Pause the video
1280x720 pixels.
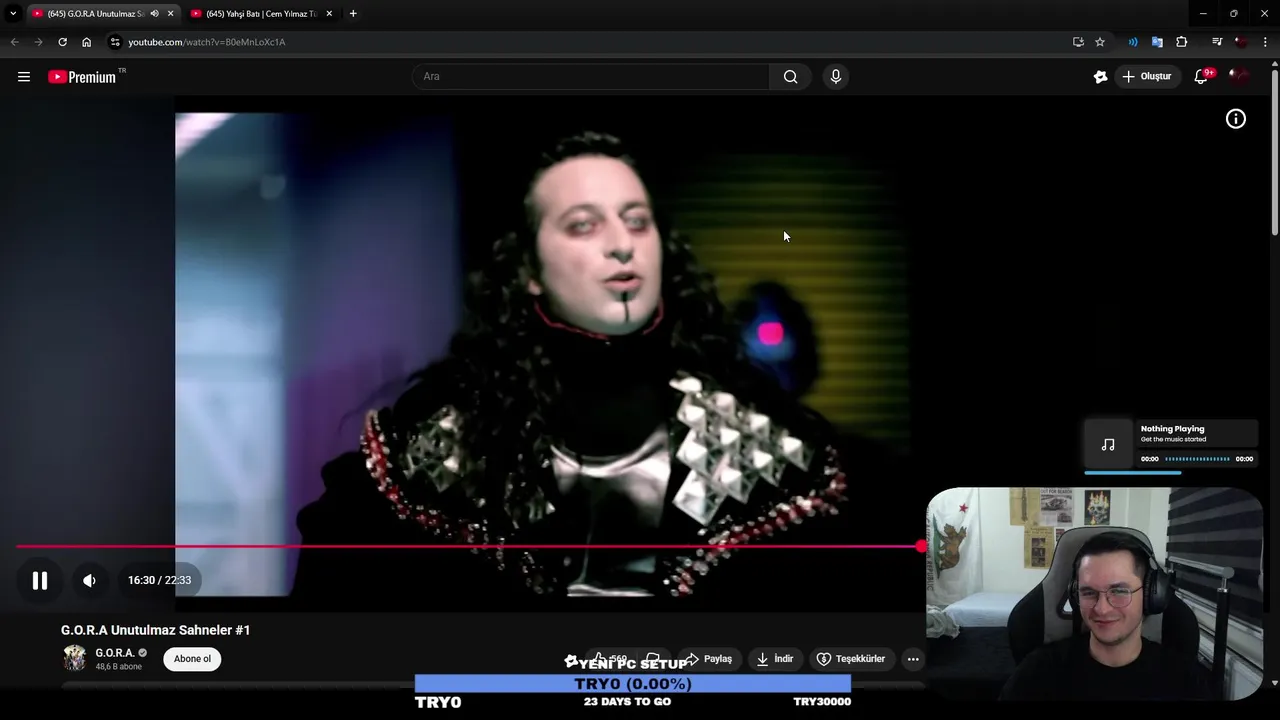pyautogui.click(x=40, y=580)
